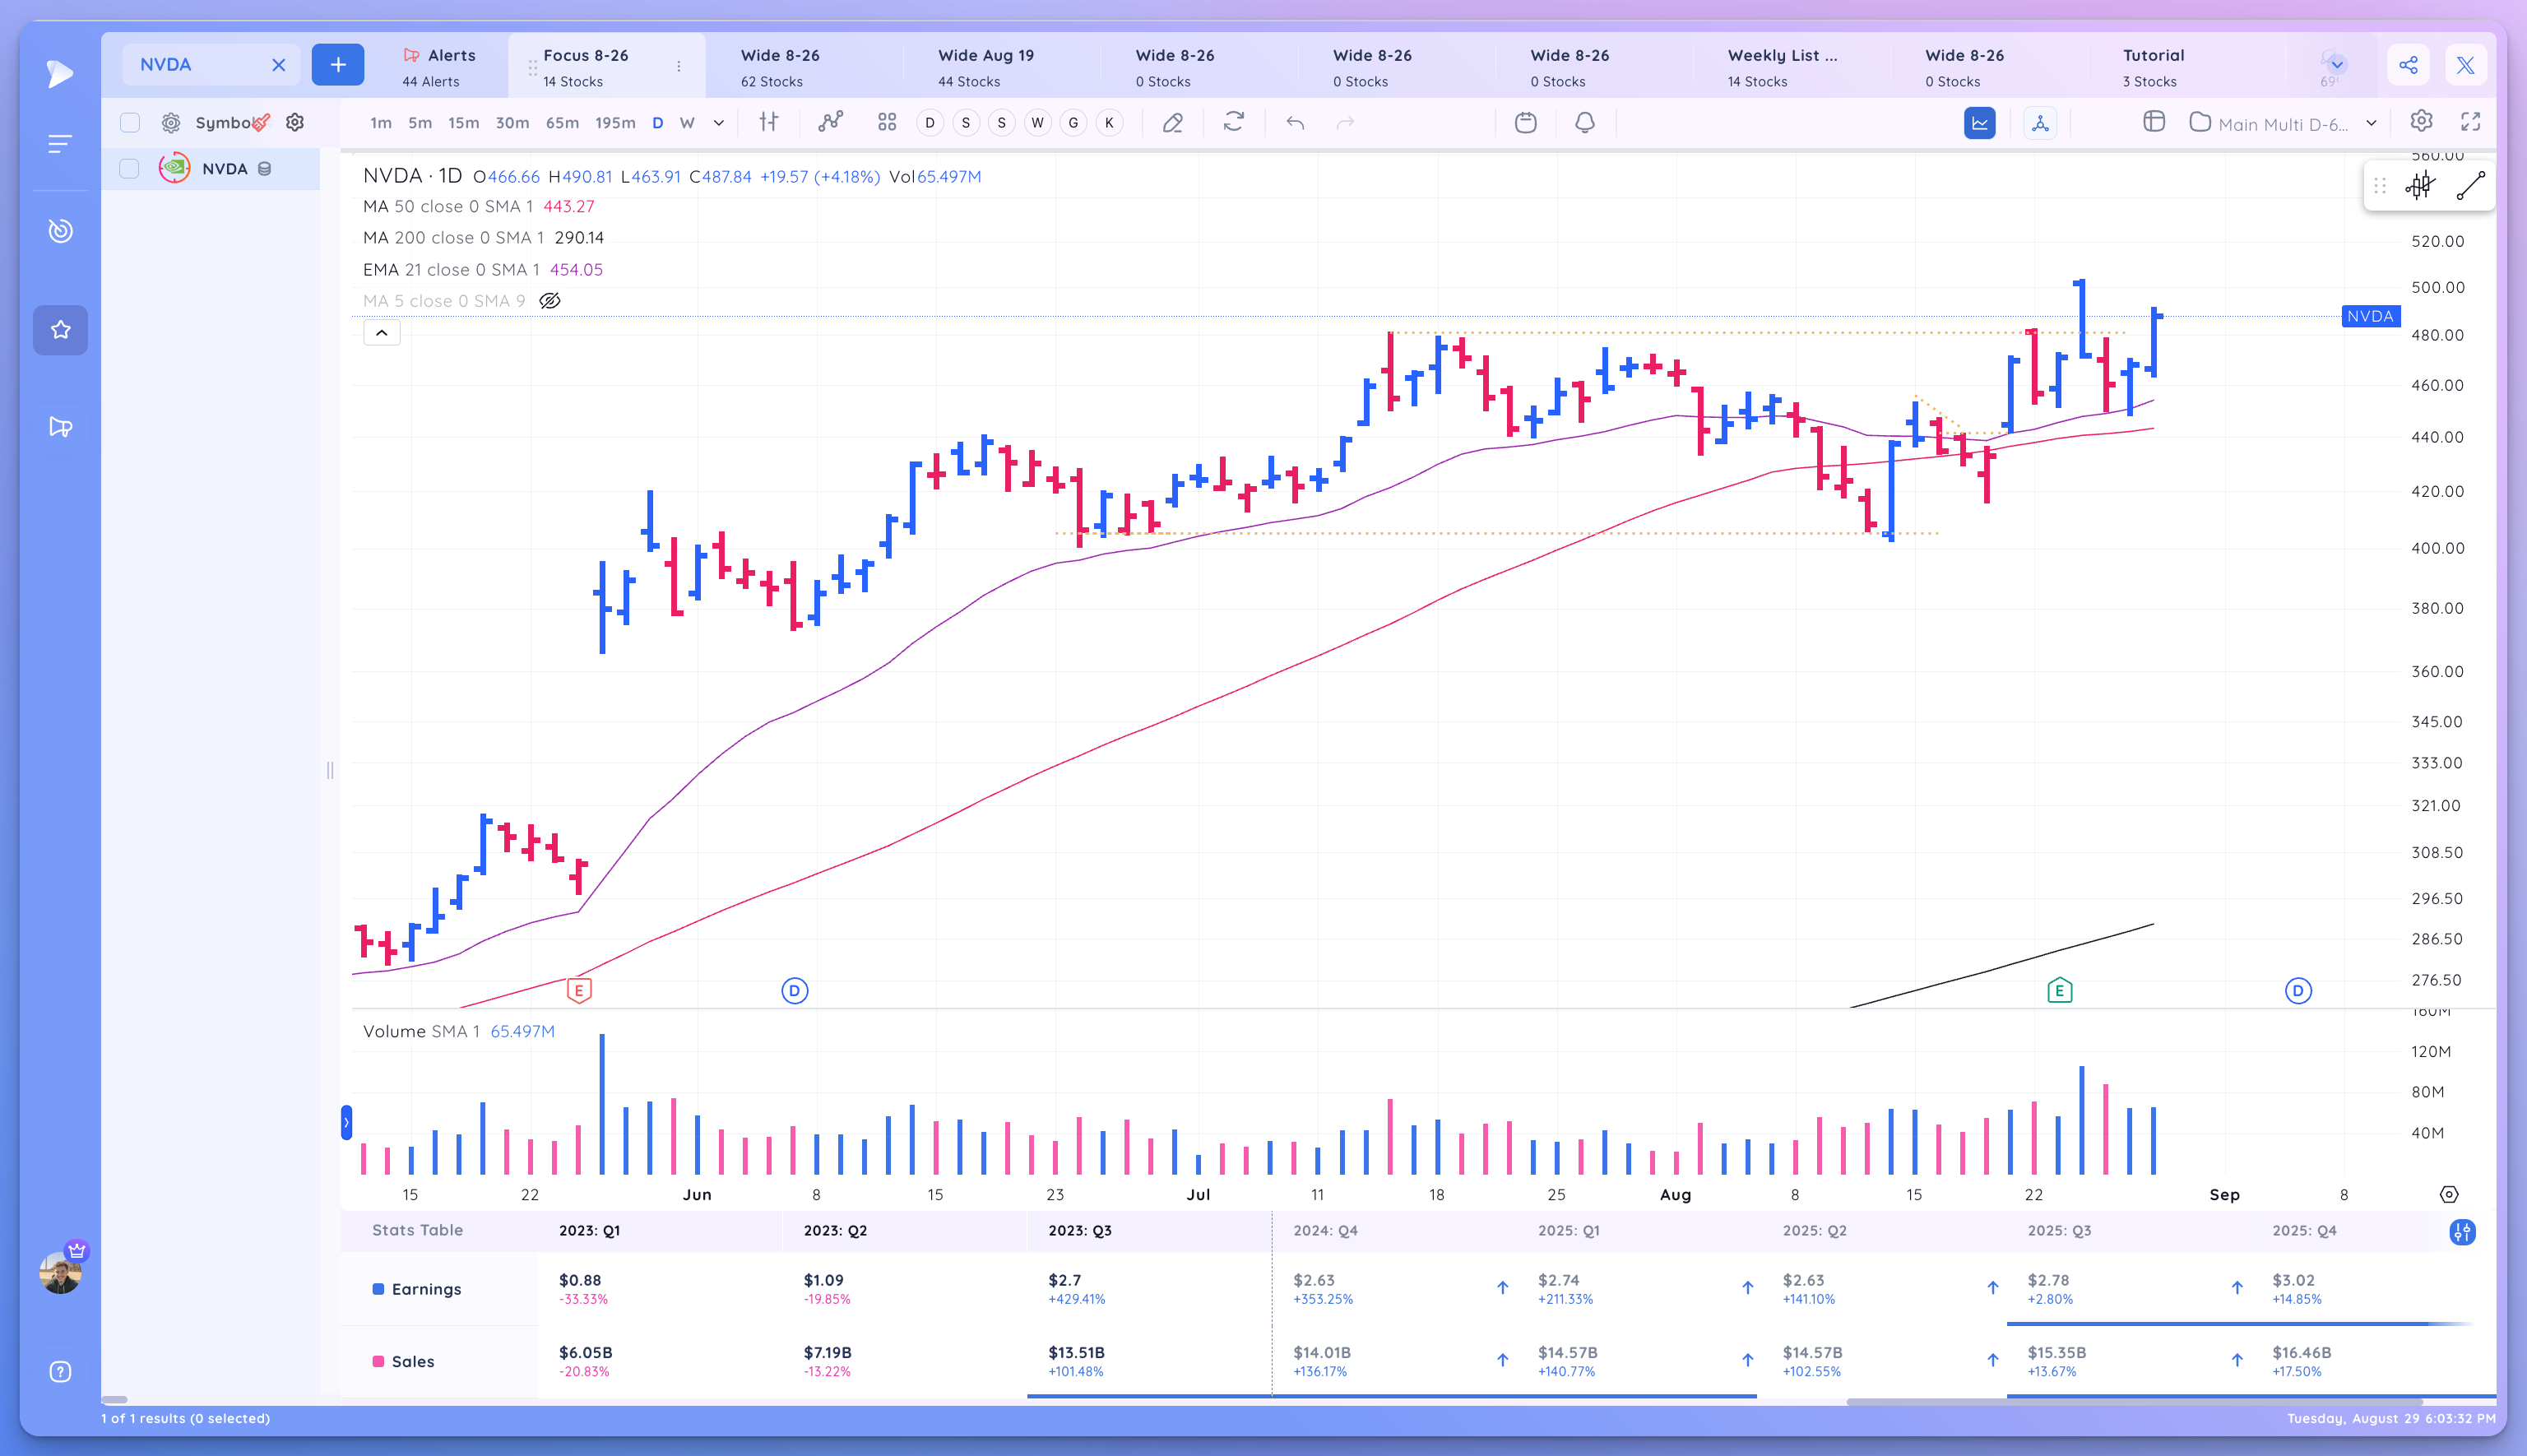The height and width of the screenshot is (1456, 2527).
Task: Tick the NVDA row checkbox
Action: pyautogui.click(x=130, y=169)
